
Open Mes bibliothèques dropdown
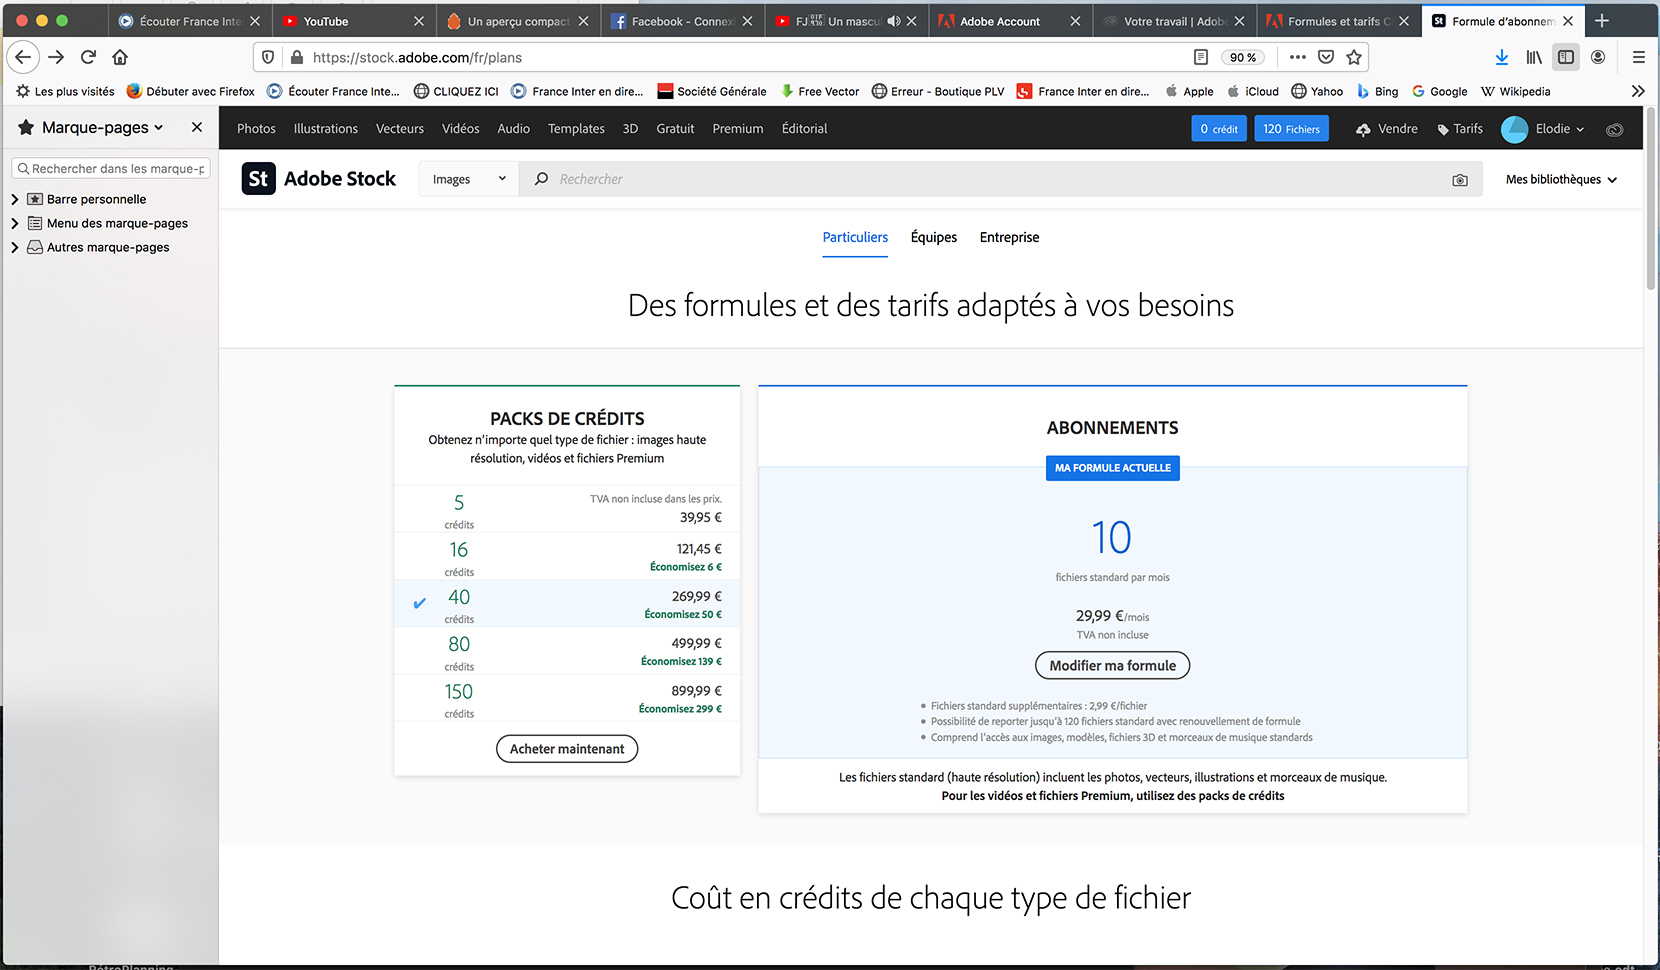1561,179
